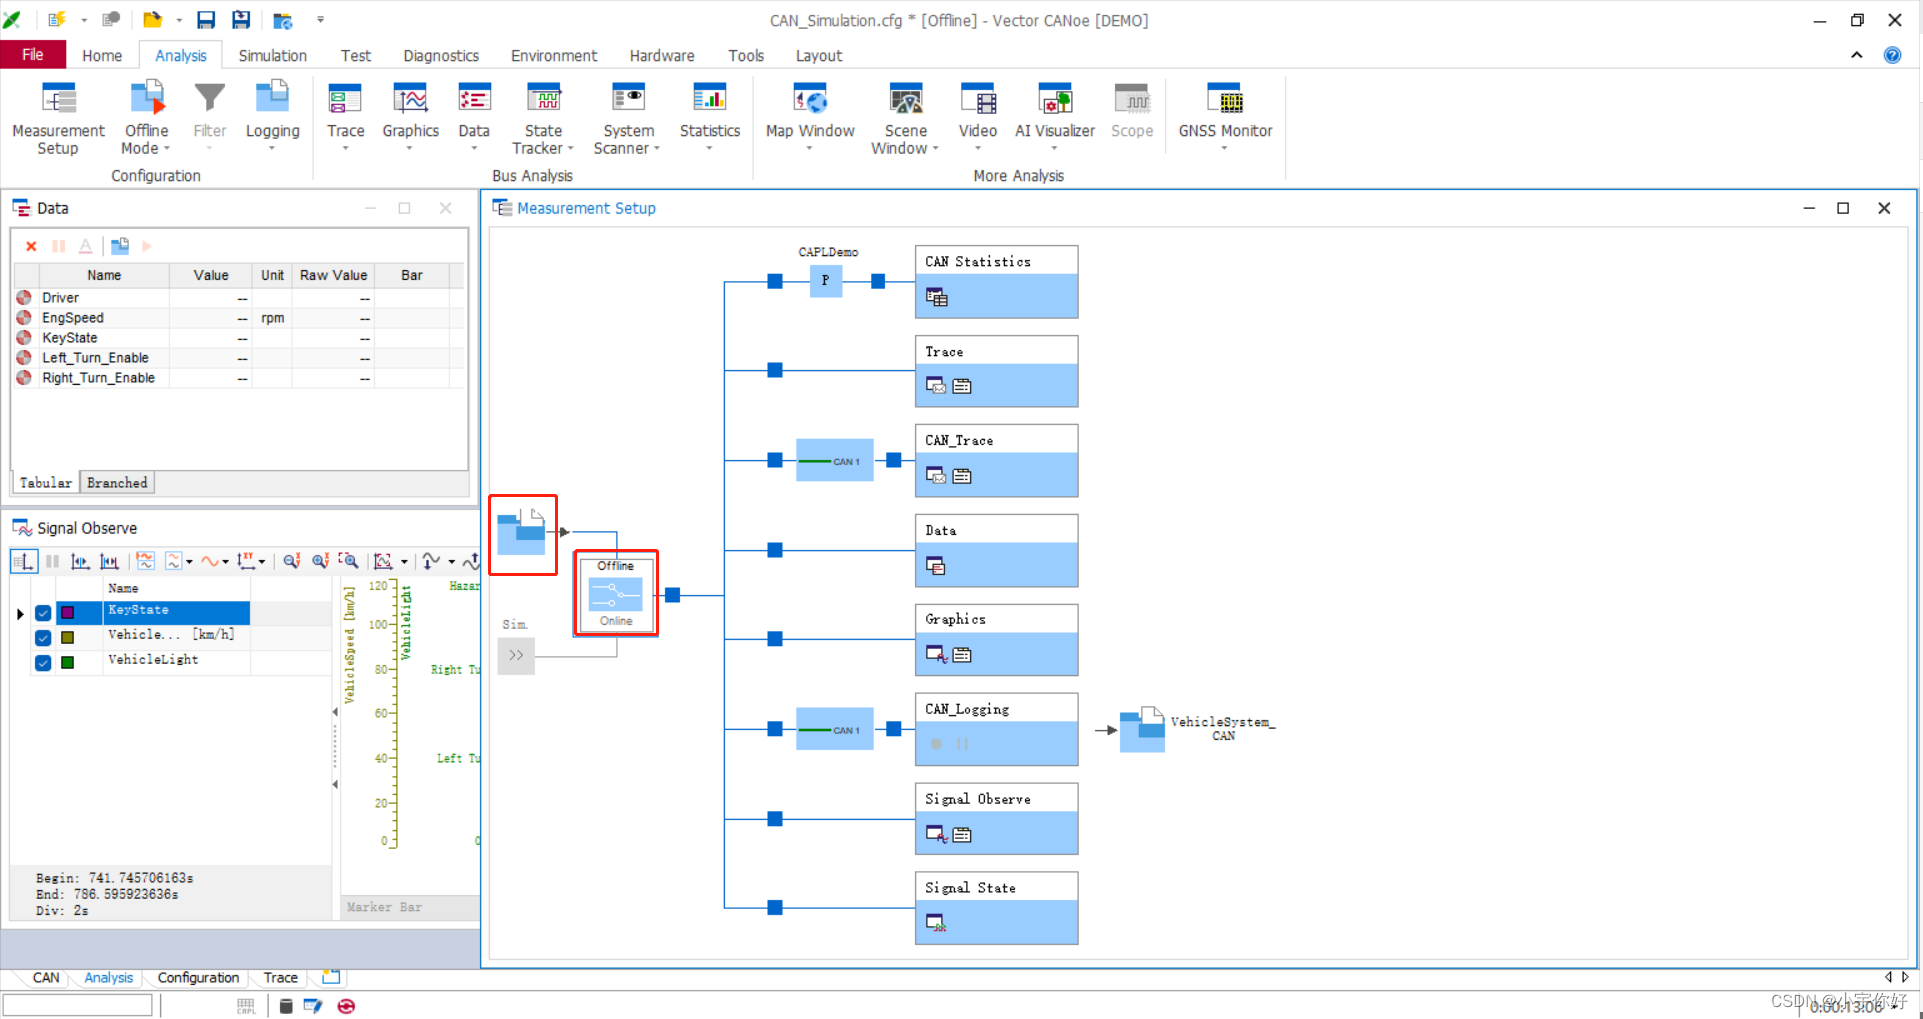Toggle the CAN_Logging pause button

(x=962, y=744)
